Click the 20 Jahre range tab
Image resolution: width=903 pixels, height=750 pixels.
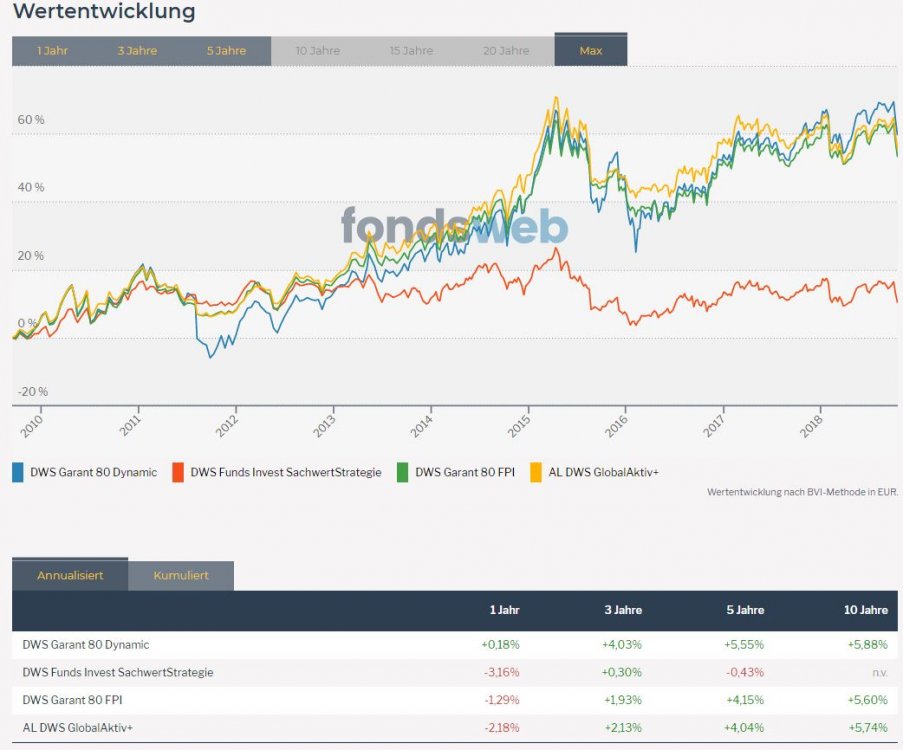click(x=507, y=51)
